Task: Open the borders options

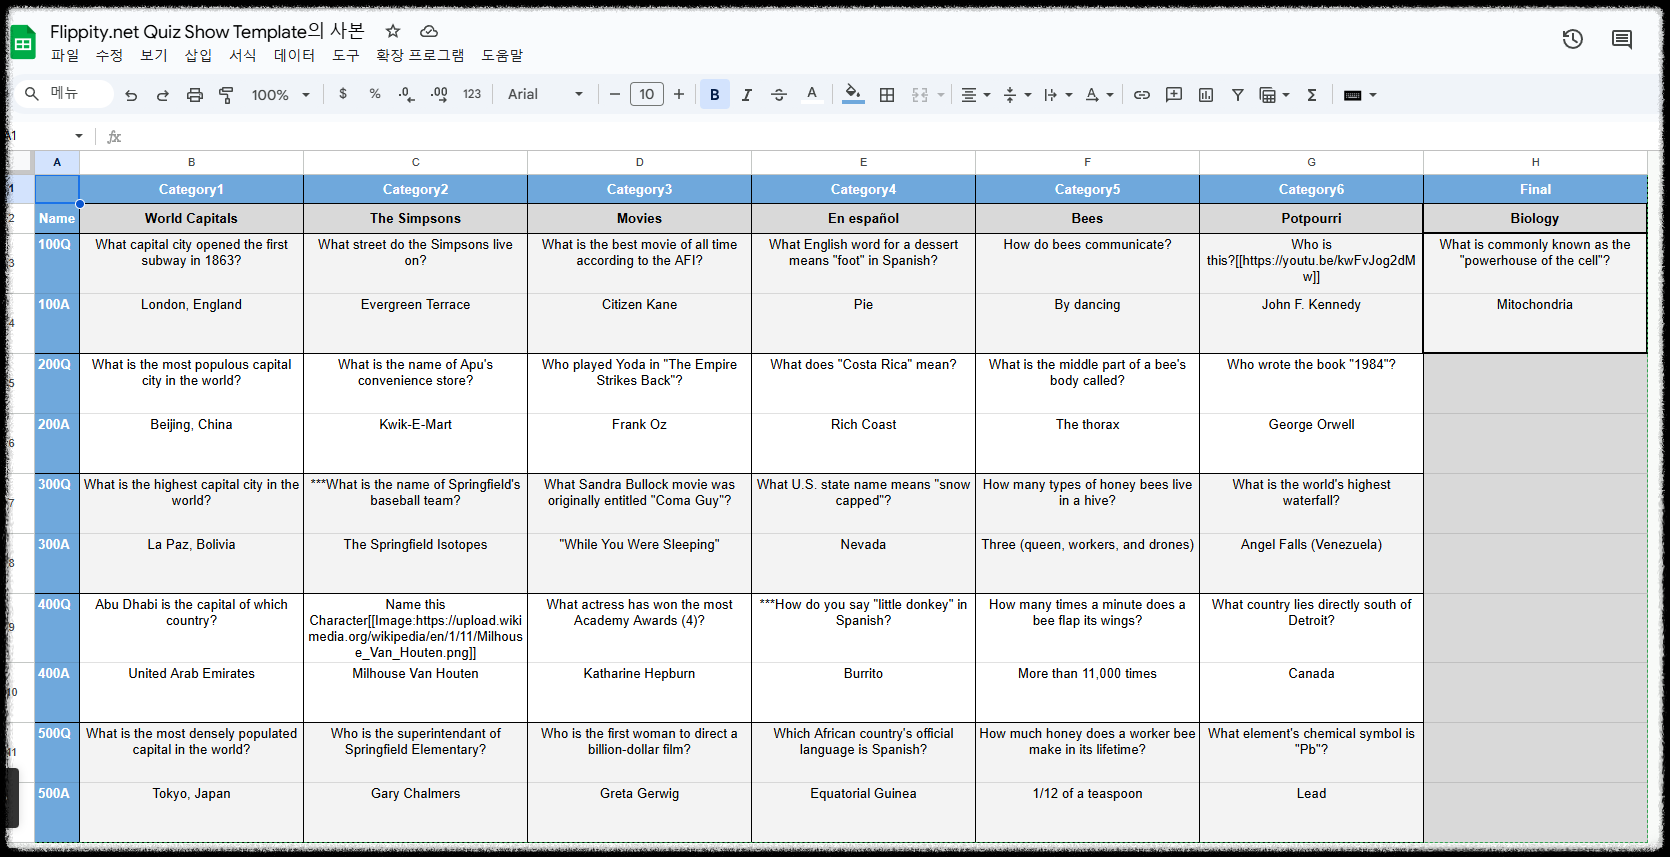Action: click(x=887, y=94)
